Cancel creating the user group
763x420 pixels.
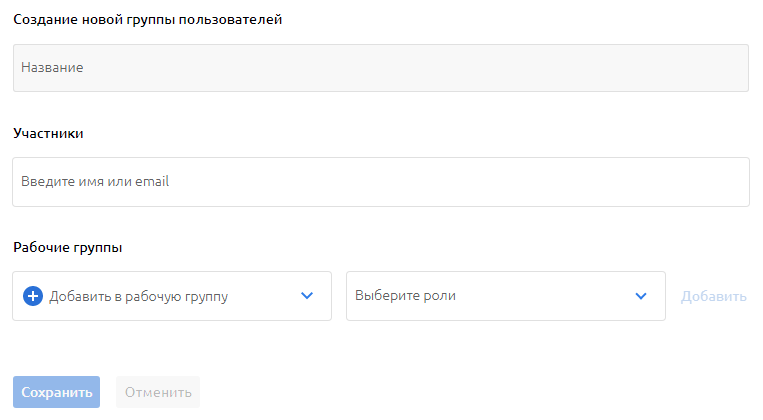click(x=158, y=392)
